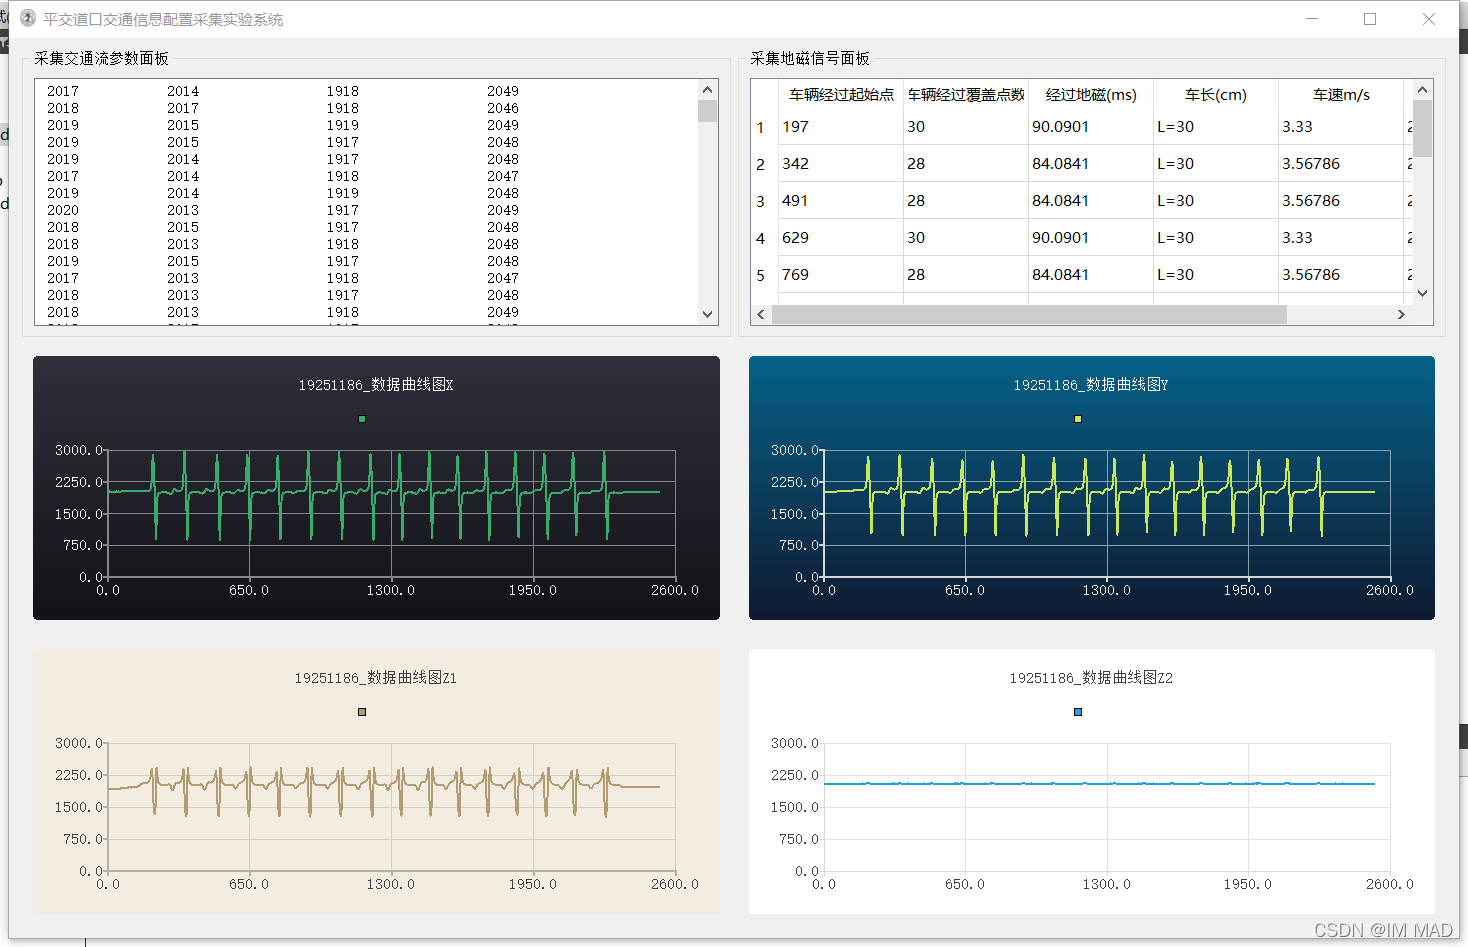Click the blue legend marker of chart Z2
The width and height of the screenshot is (1468, 947).
[x=1078, y=712]
